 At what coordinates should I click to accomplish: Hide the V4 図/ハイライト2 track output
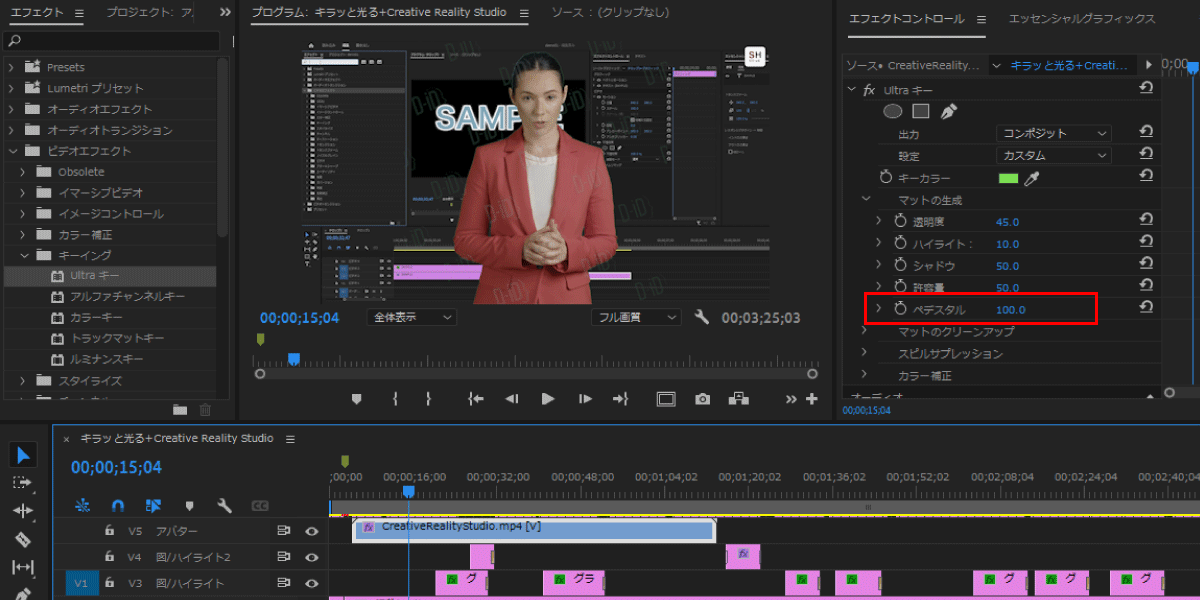[311, 557]
